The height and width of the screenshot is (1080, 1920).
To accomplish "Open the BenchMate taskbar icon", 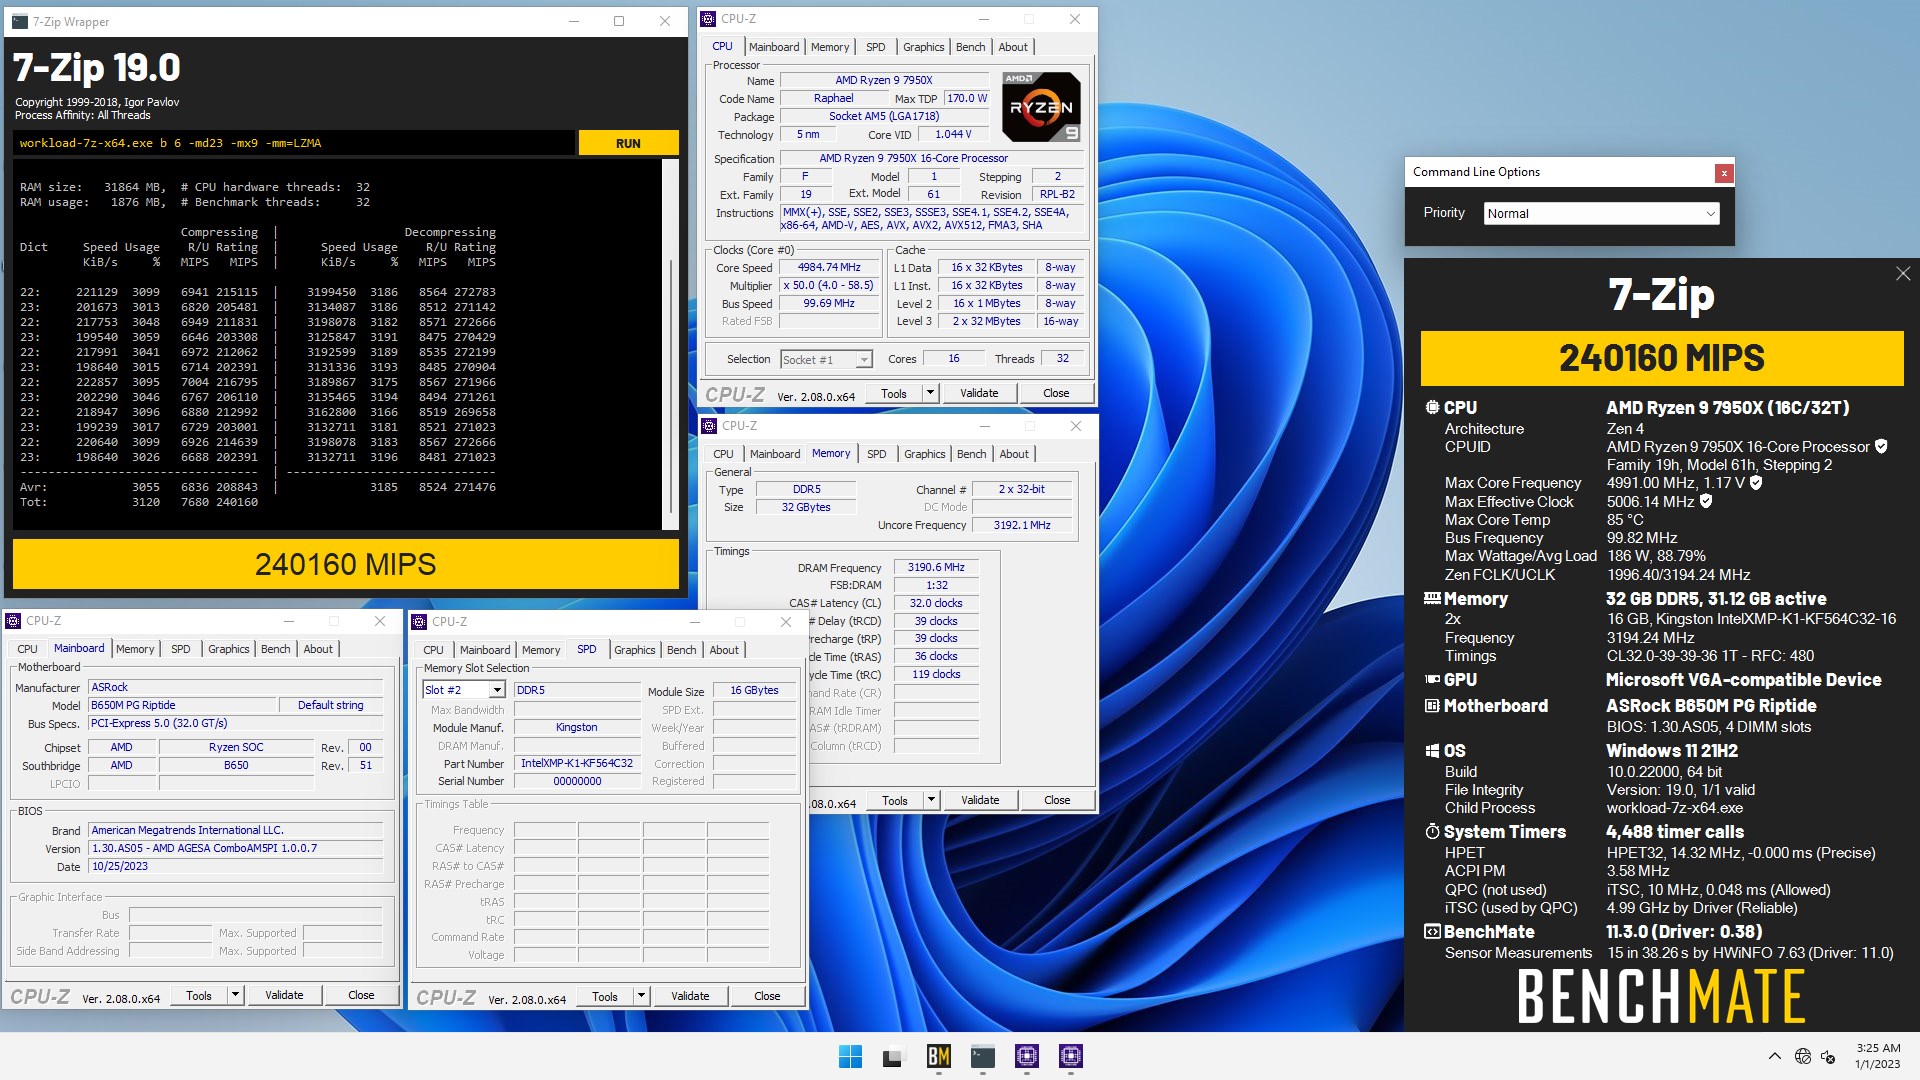I will (938, 1056).
